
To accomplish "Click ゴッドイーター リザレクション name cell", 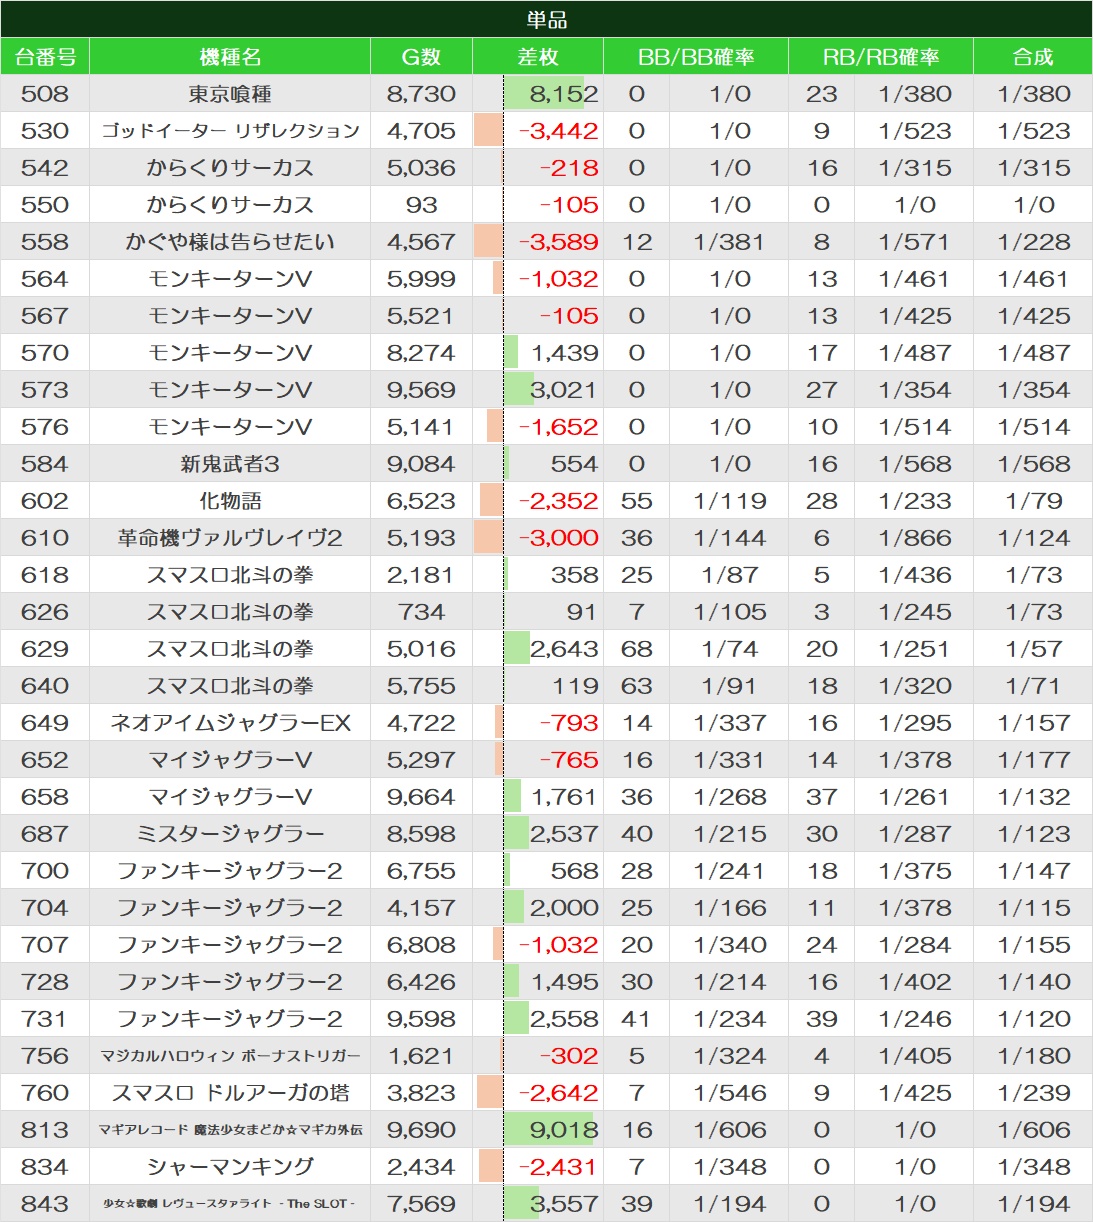I will pyautogui.click(x=230, y=131).
